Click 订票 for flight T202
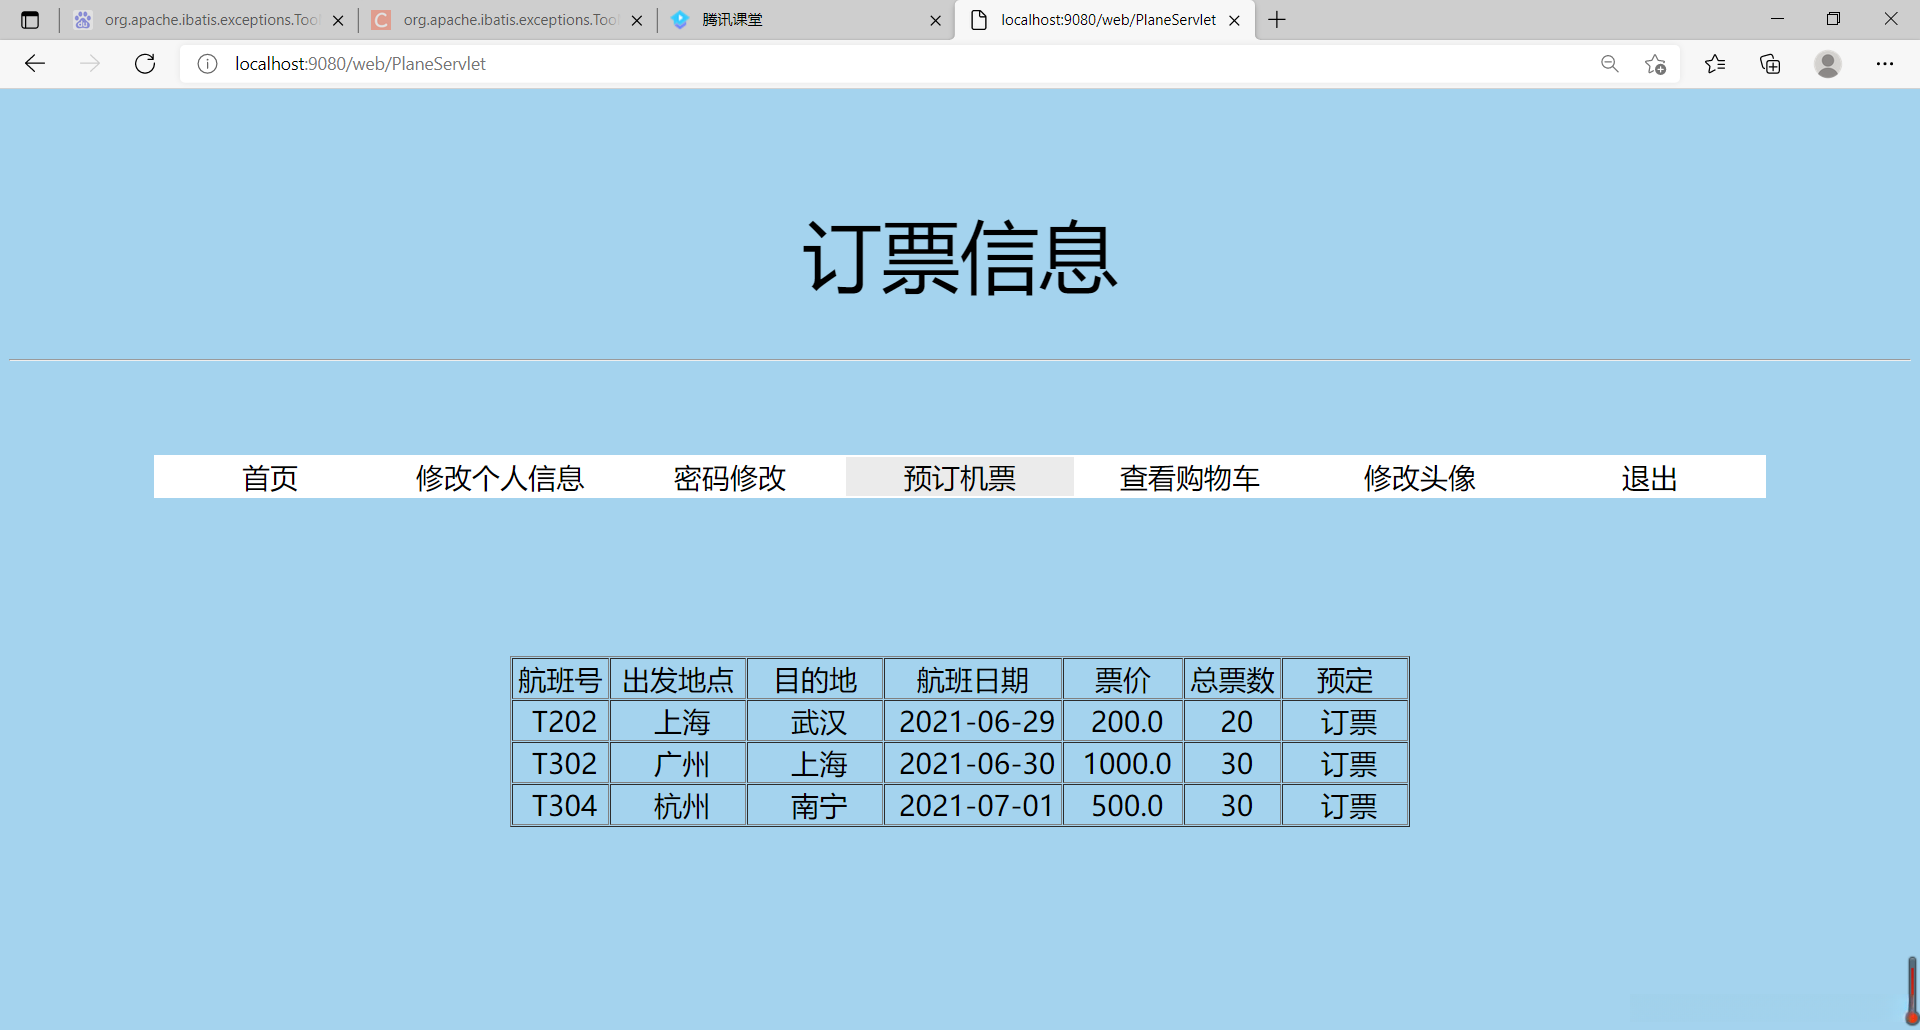Viewport: 1920px width, 1030px height. click(1348, 722)
